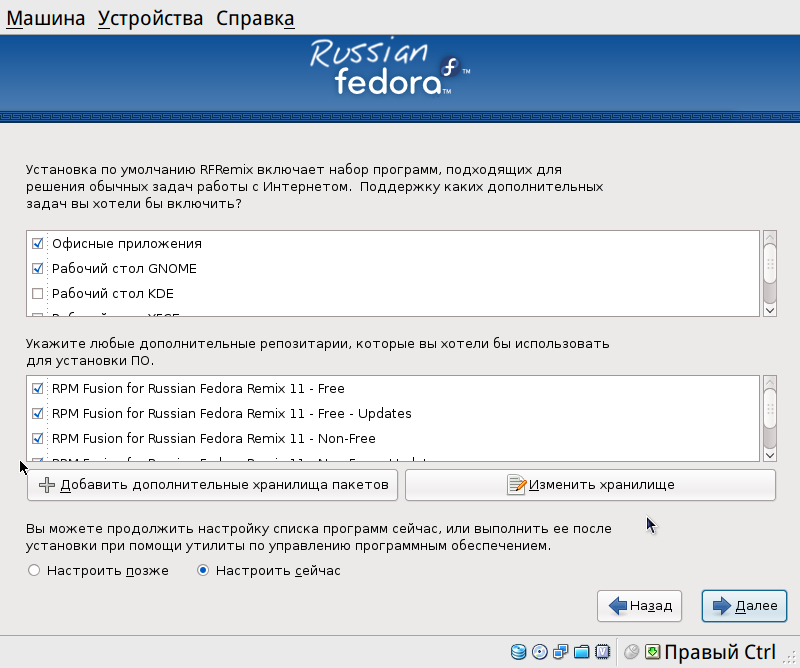Click task list scrollbar up arrow
Screen dimensions: 800x668
click(x=770, y=237)
